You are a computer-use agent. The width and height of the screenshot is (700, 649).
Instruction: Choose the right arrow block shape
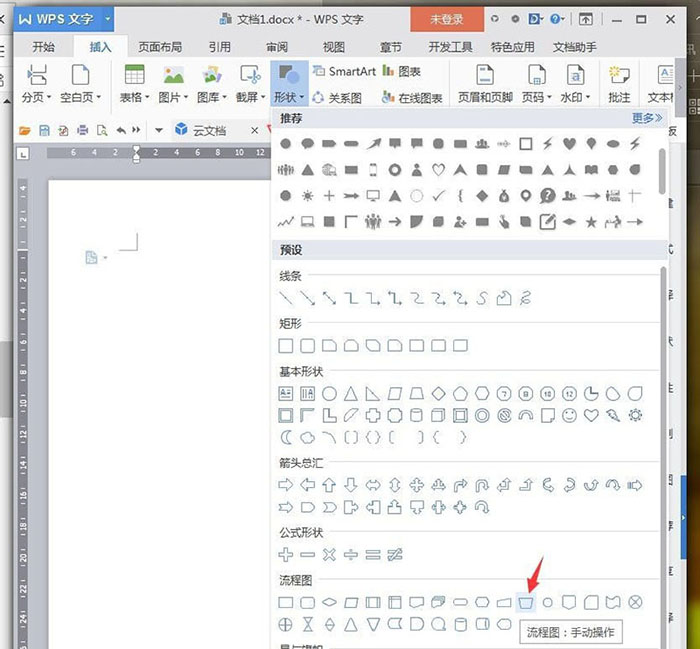pos(286,485)
